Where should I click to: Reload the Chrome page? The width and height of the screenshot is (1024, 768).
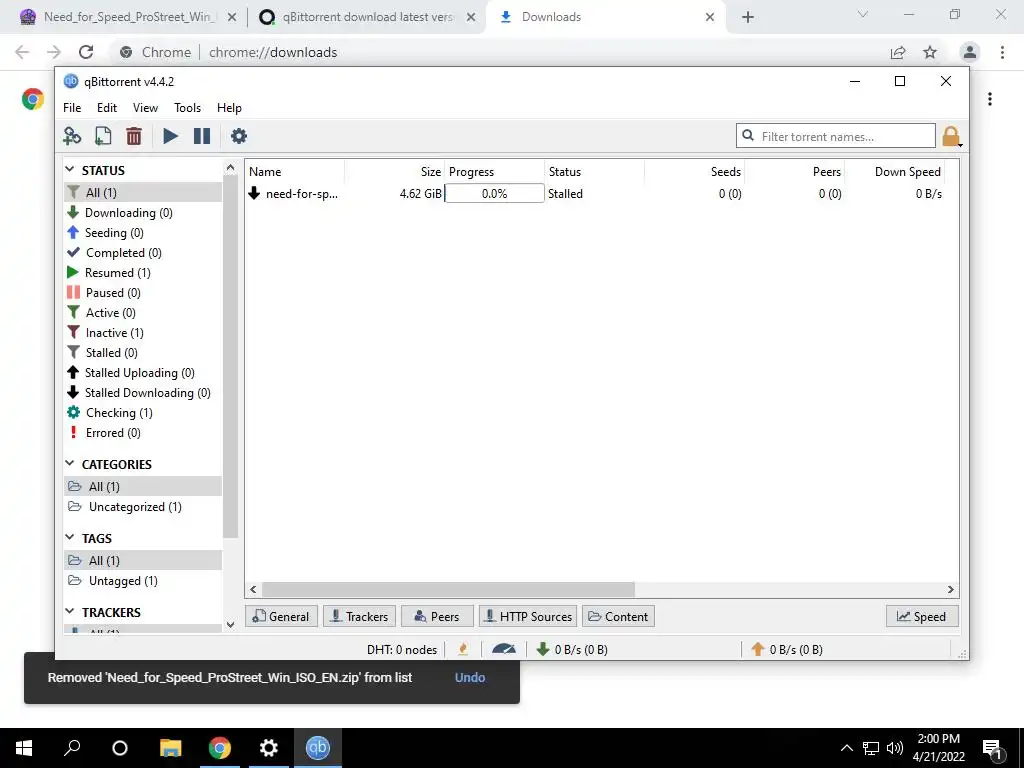[86, 52]
